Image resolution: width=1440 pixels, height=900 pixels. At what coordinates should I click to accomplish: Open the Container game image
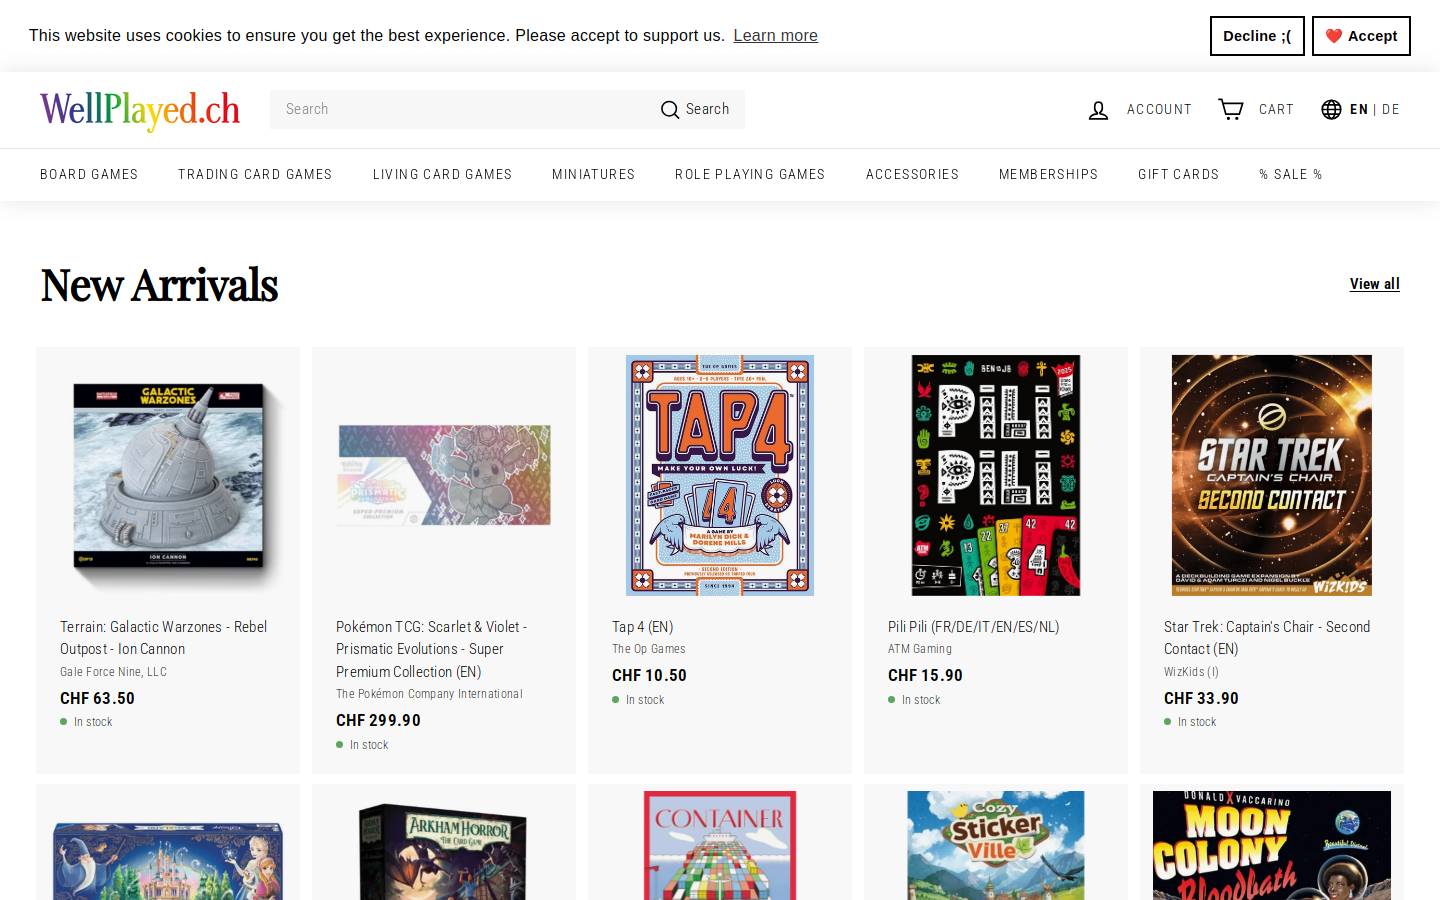(720, 846)
